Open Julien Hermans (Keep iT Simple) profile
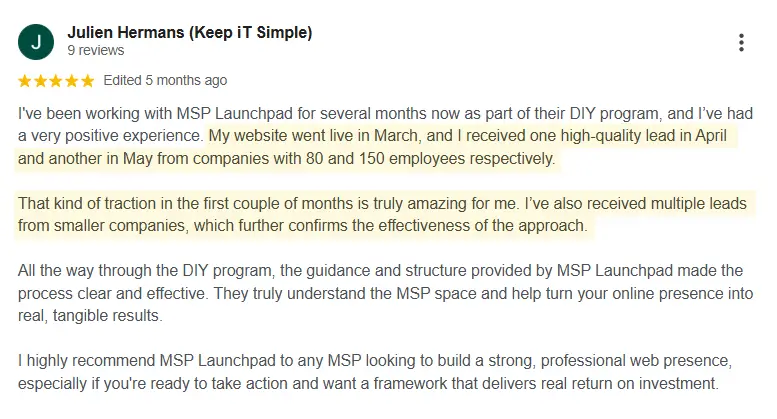The width and height of the screenshot is (777, 419). 189,32
